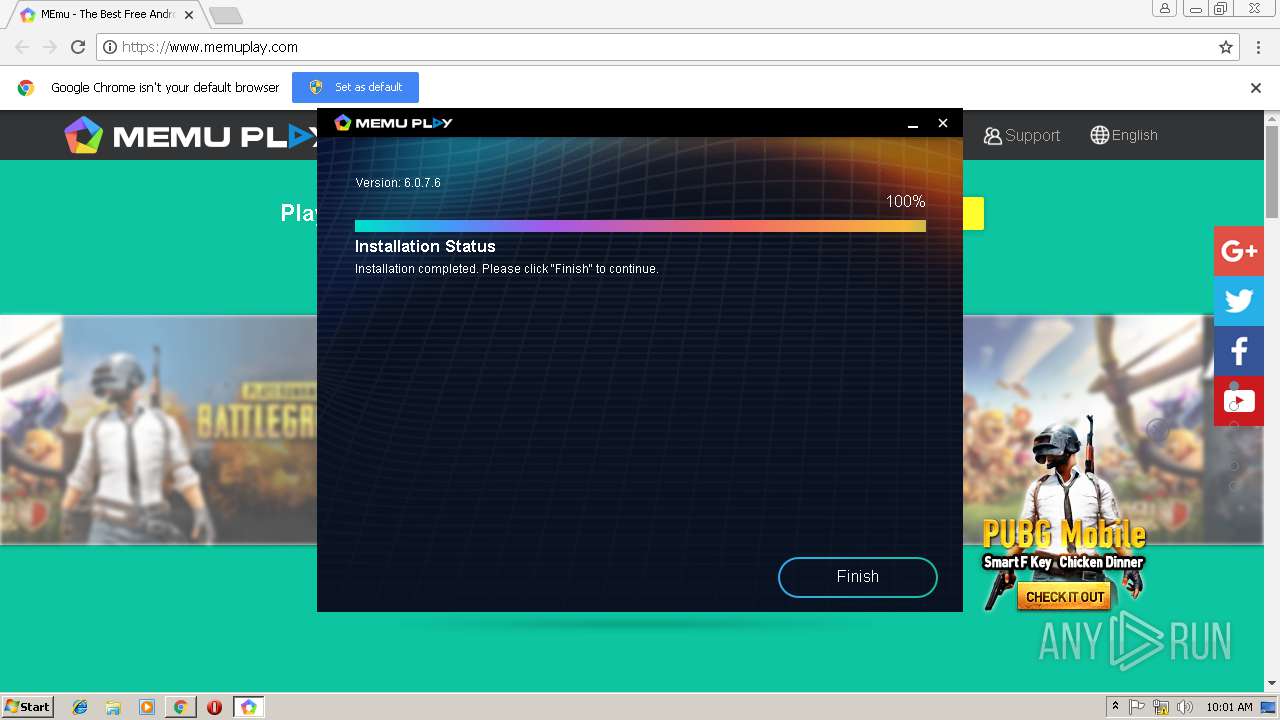Click the Chrome user profile icon
This screenshot has width=1280, height=720.
click(x=1164, y=9)
